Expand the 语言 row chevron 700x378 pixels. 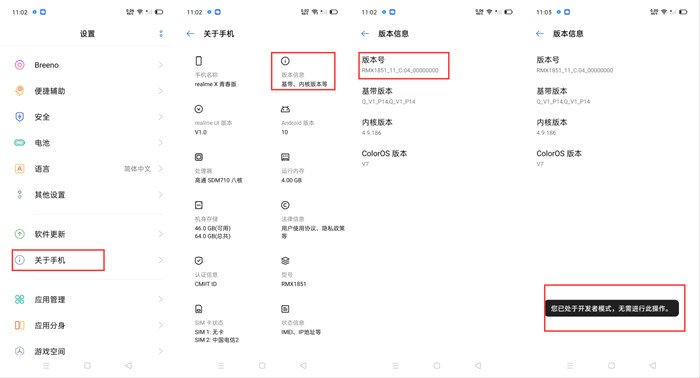point(161,169)
